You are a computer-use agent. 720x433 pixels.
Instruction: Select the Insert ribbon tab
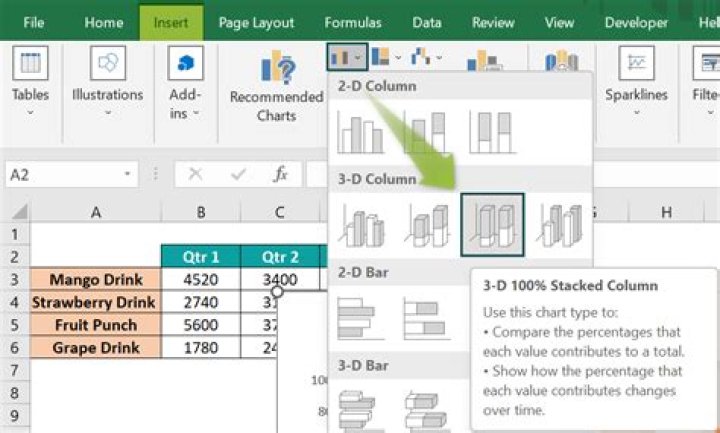point(171,22)
